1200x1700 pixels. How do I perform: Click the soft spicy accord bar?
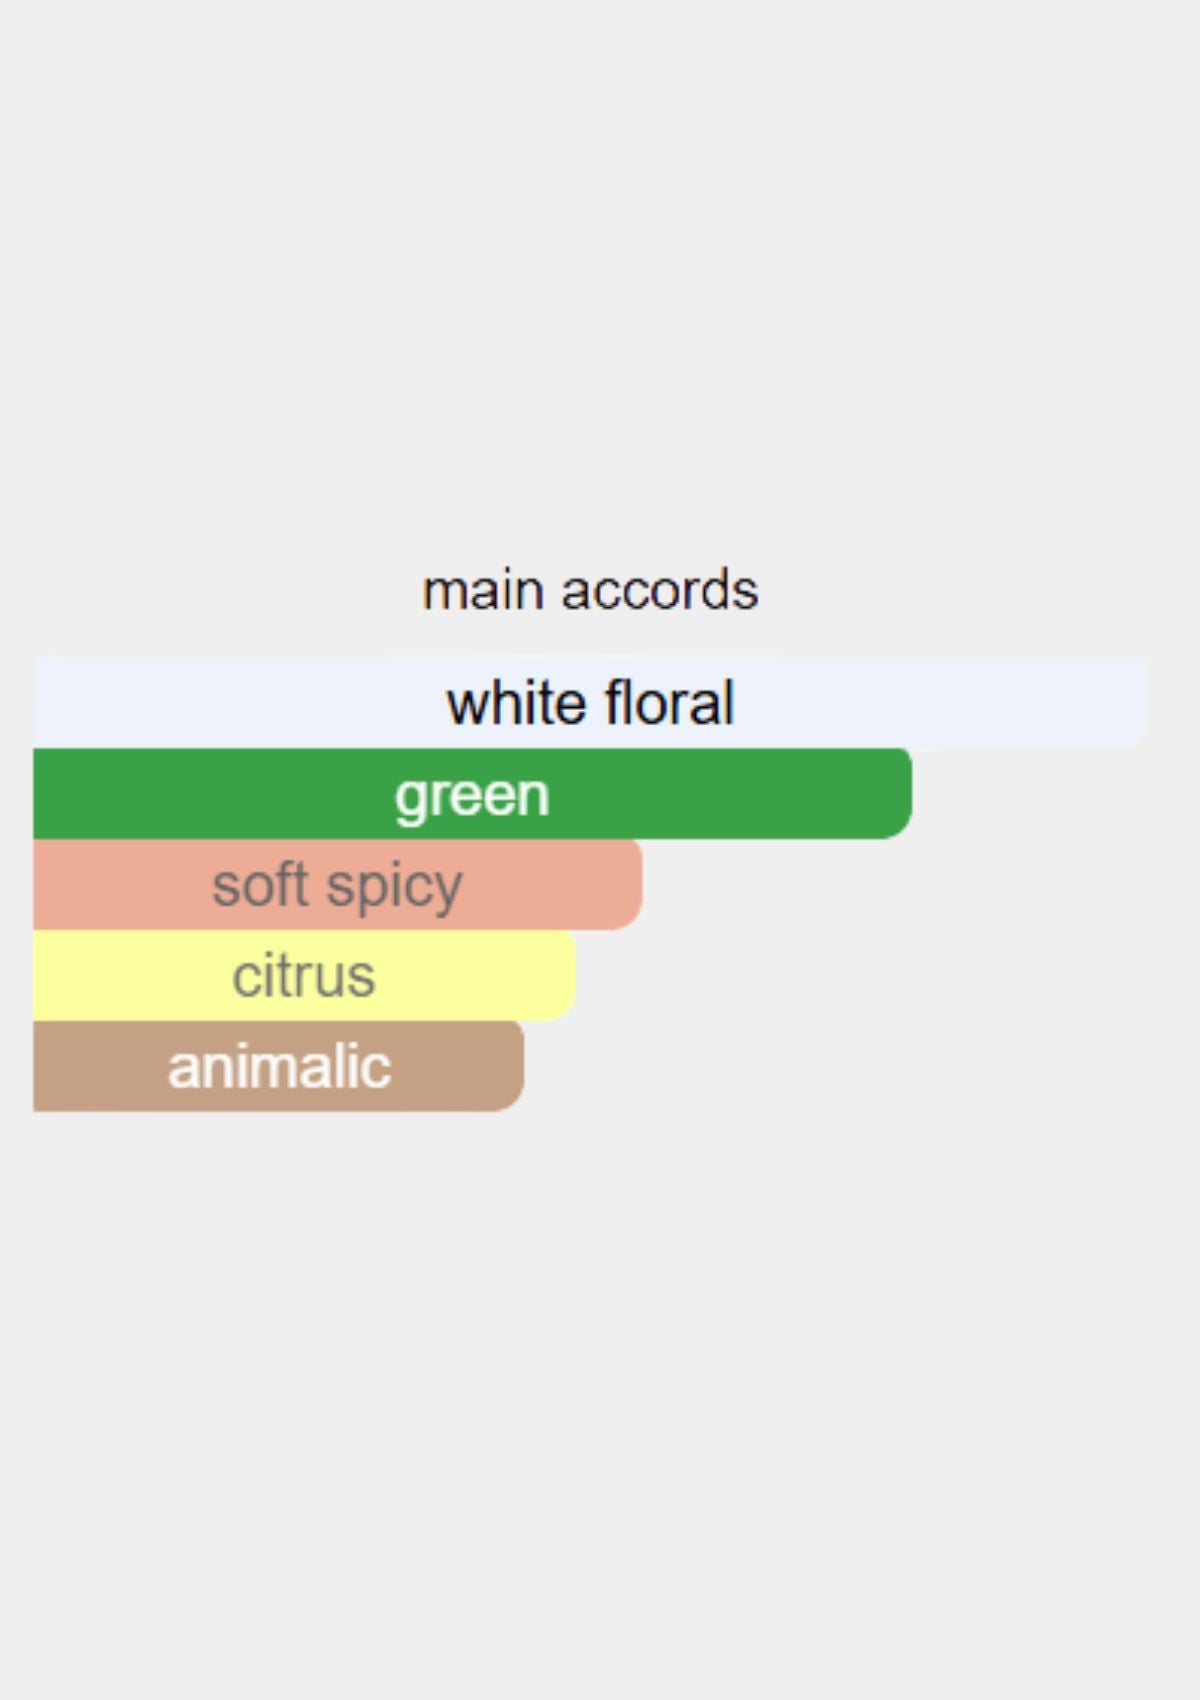coord(337,885)
